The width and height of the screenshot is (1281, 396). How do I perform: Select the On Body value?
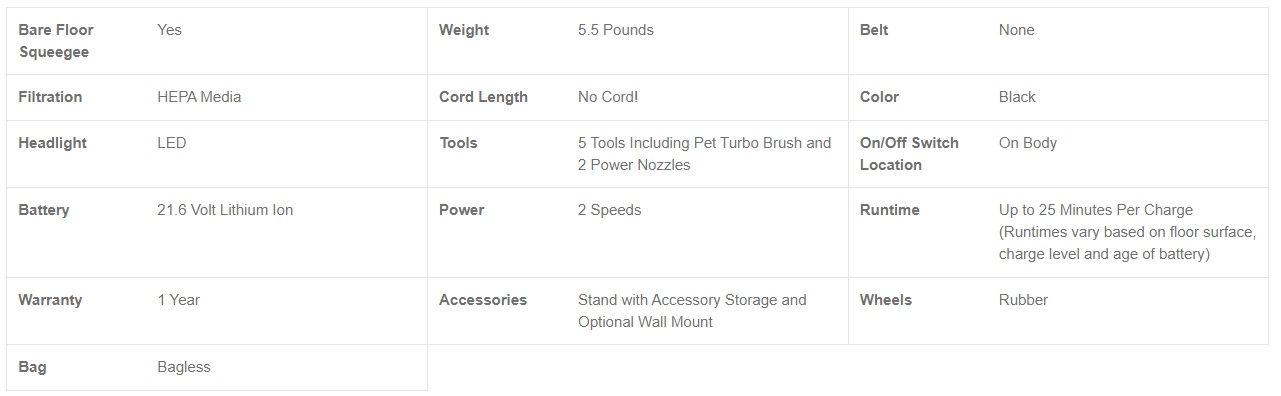pyautogui.click(x=1028, y=143)
